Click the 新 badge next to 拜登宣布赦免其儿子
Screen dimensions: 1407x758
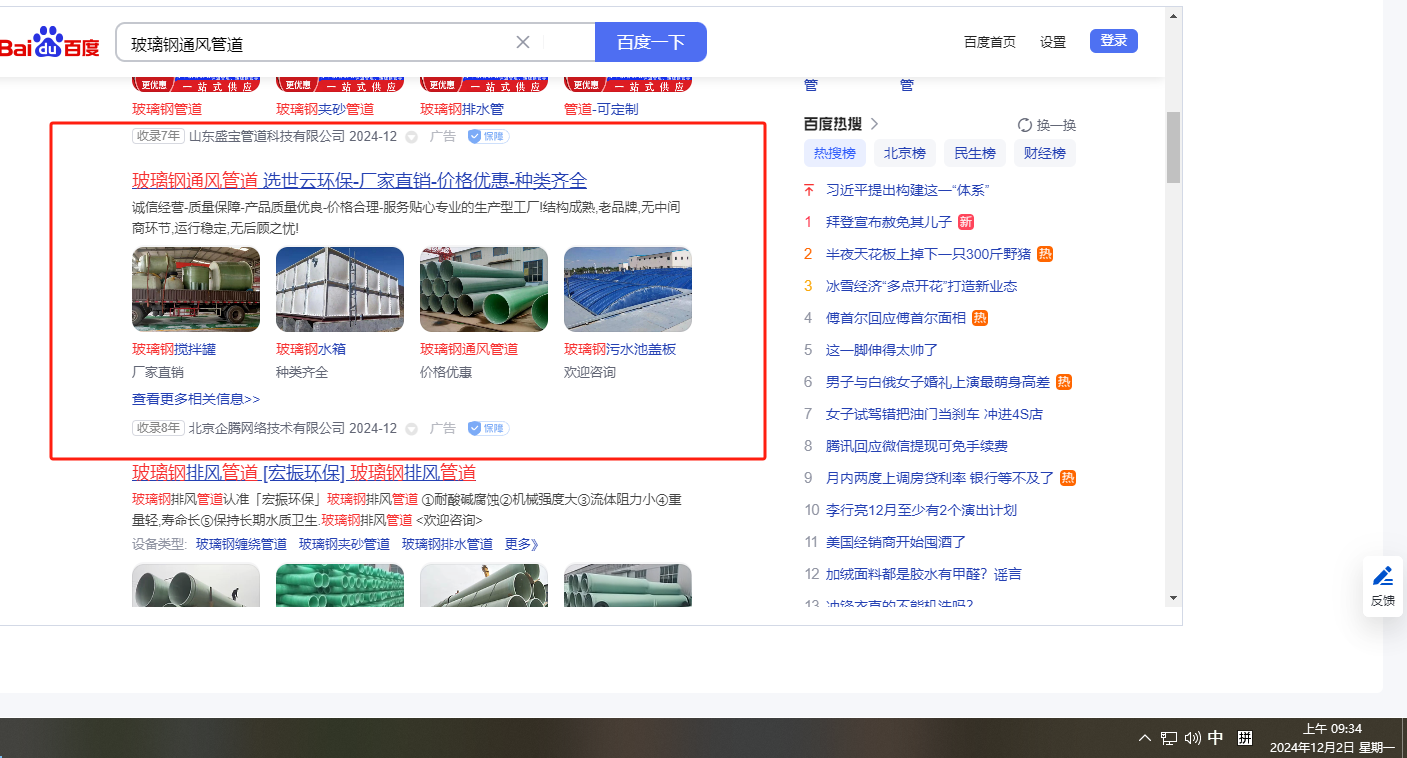(966, 222)
